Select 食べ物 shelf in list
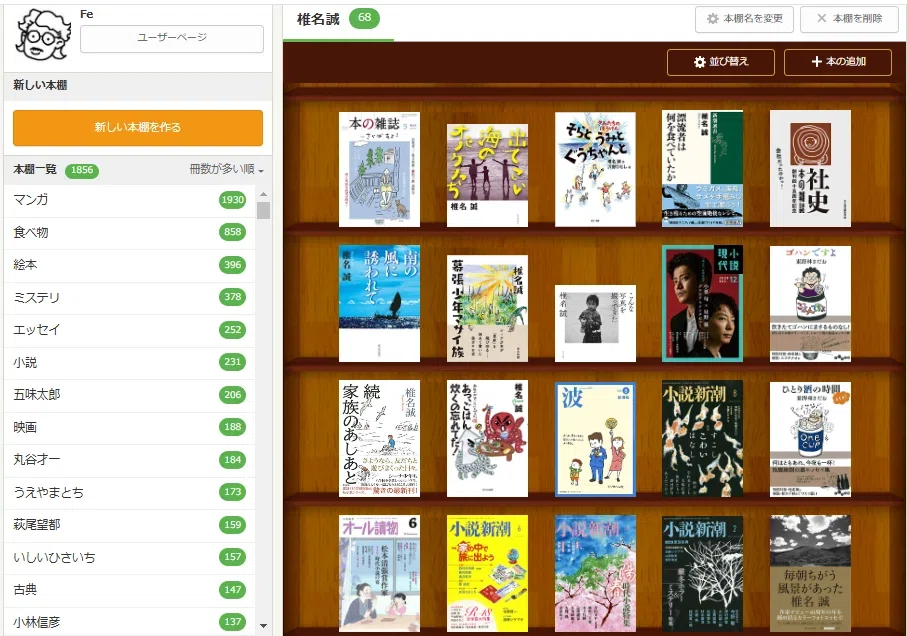 (x=130, y=232)
